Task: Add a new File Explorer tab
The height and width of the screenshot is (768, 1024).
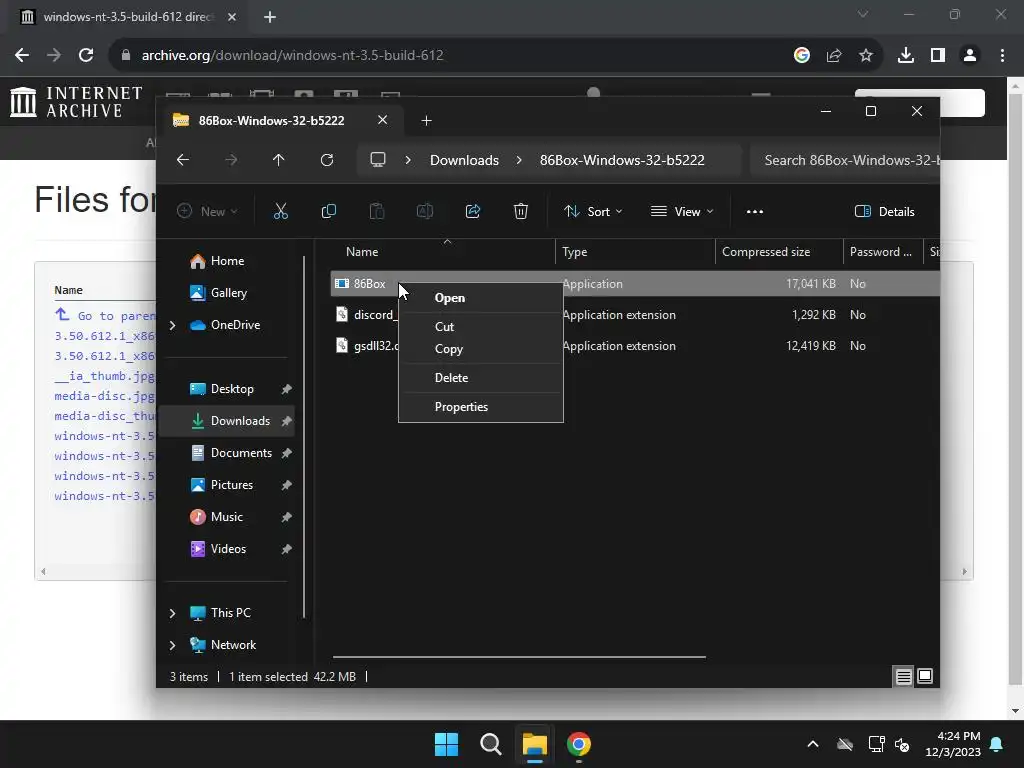Action: click(x=426, y=121)
